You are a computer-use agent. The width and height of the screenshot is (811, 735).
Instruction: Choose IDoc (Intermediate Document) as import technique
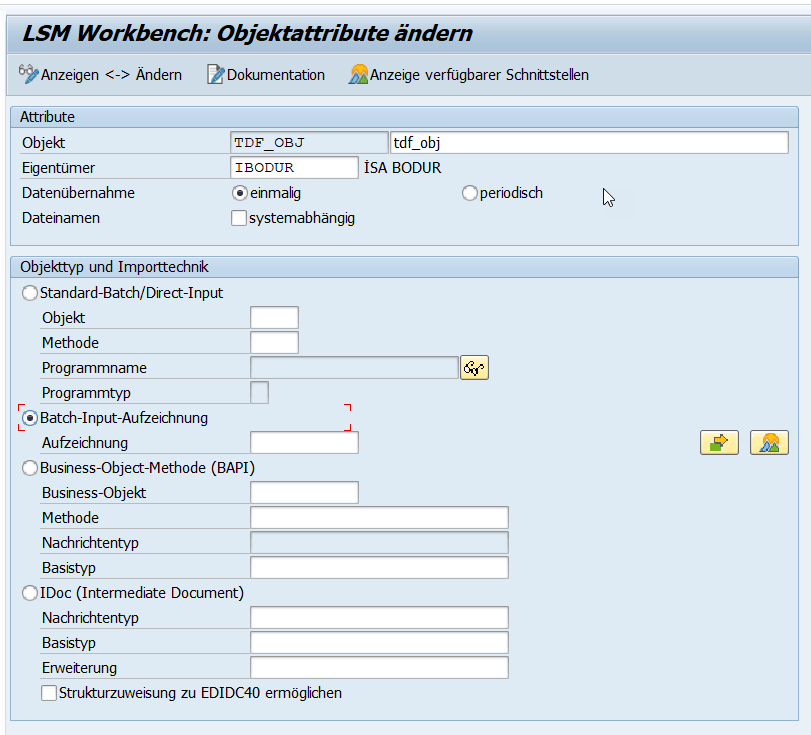point(29,592)
